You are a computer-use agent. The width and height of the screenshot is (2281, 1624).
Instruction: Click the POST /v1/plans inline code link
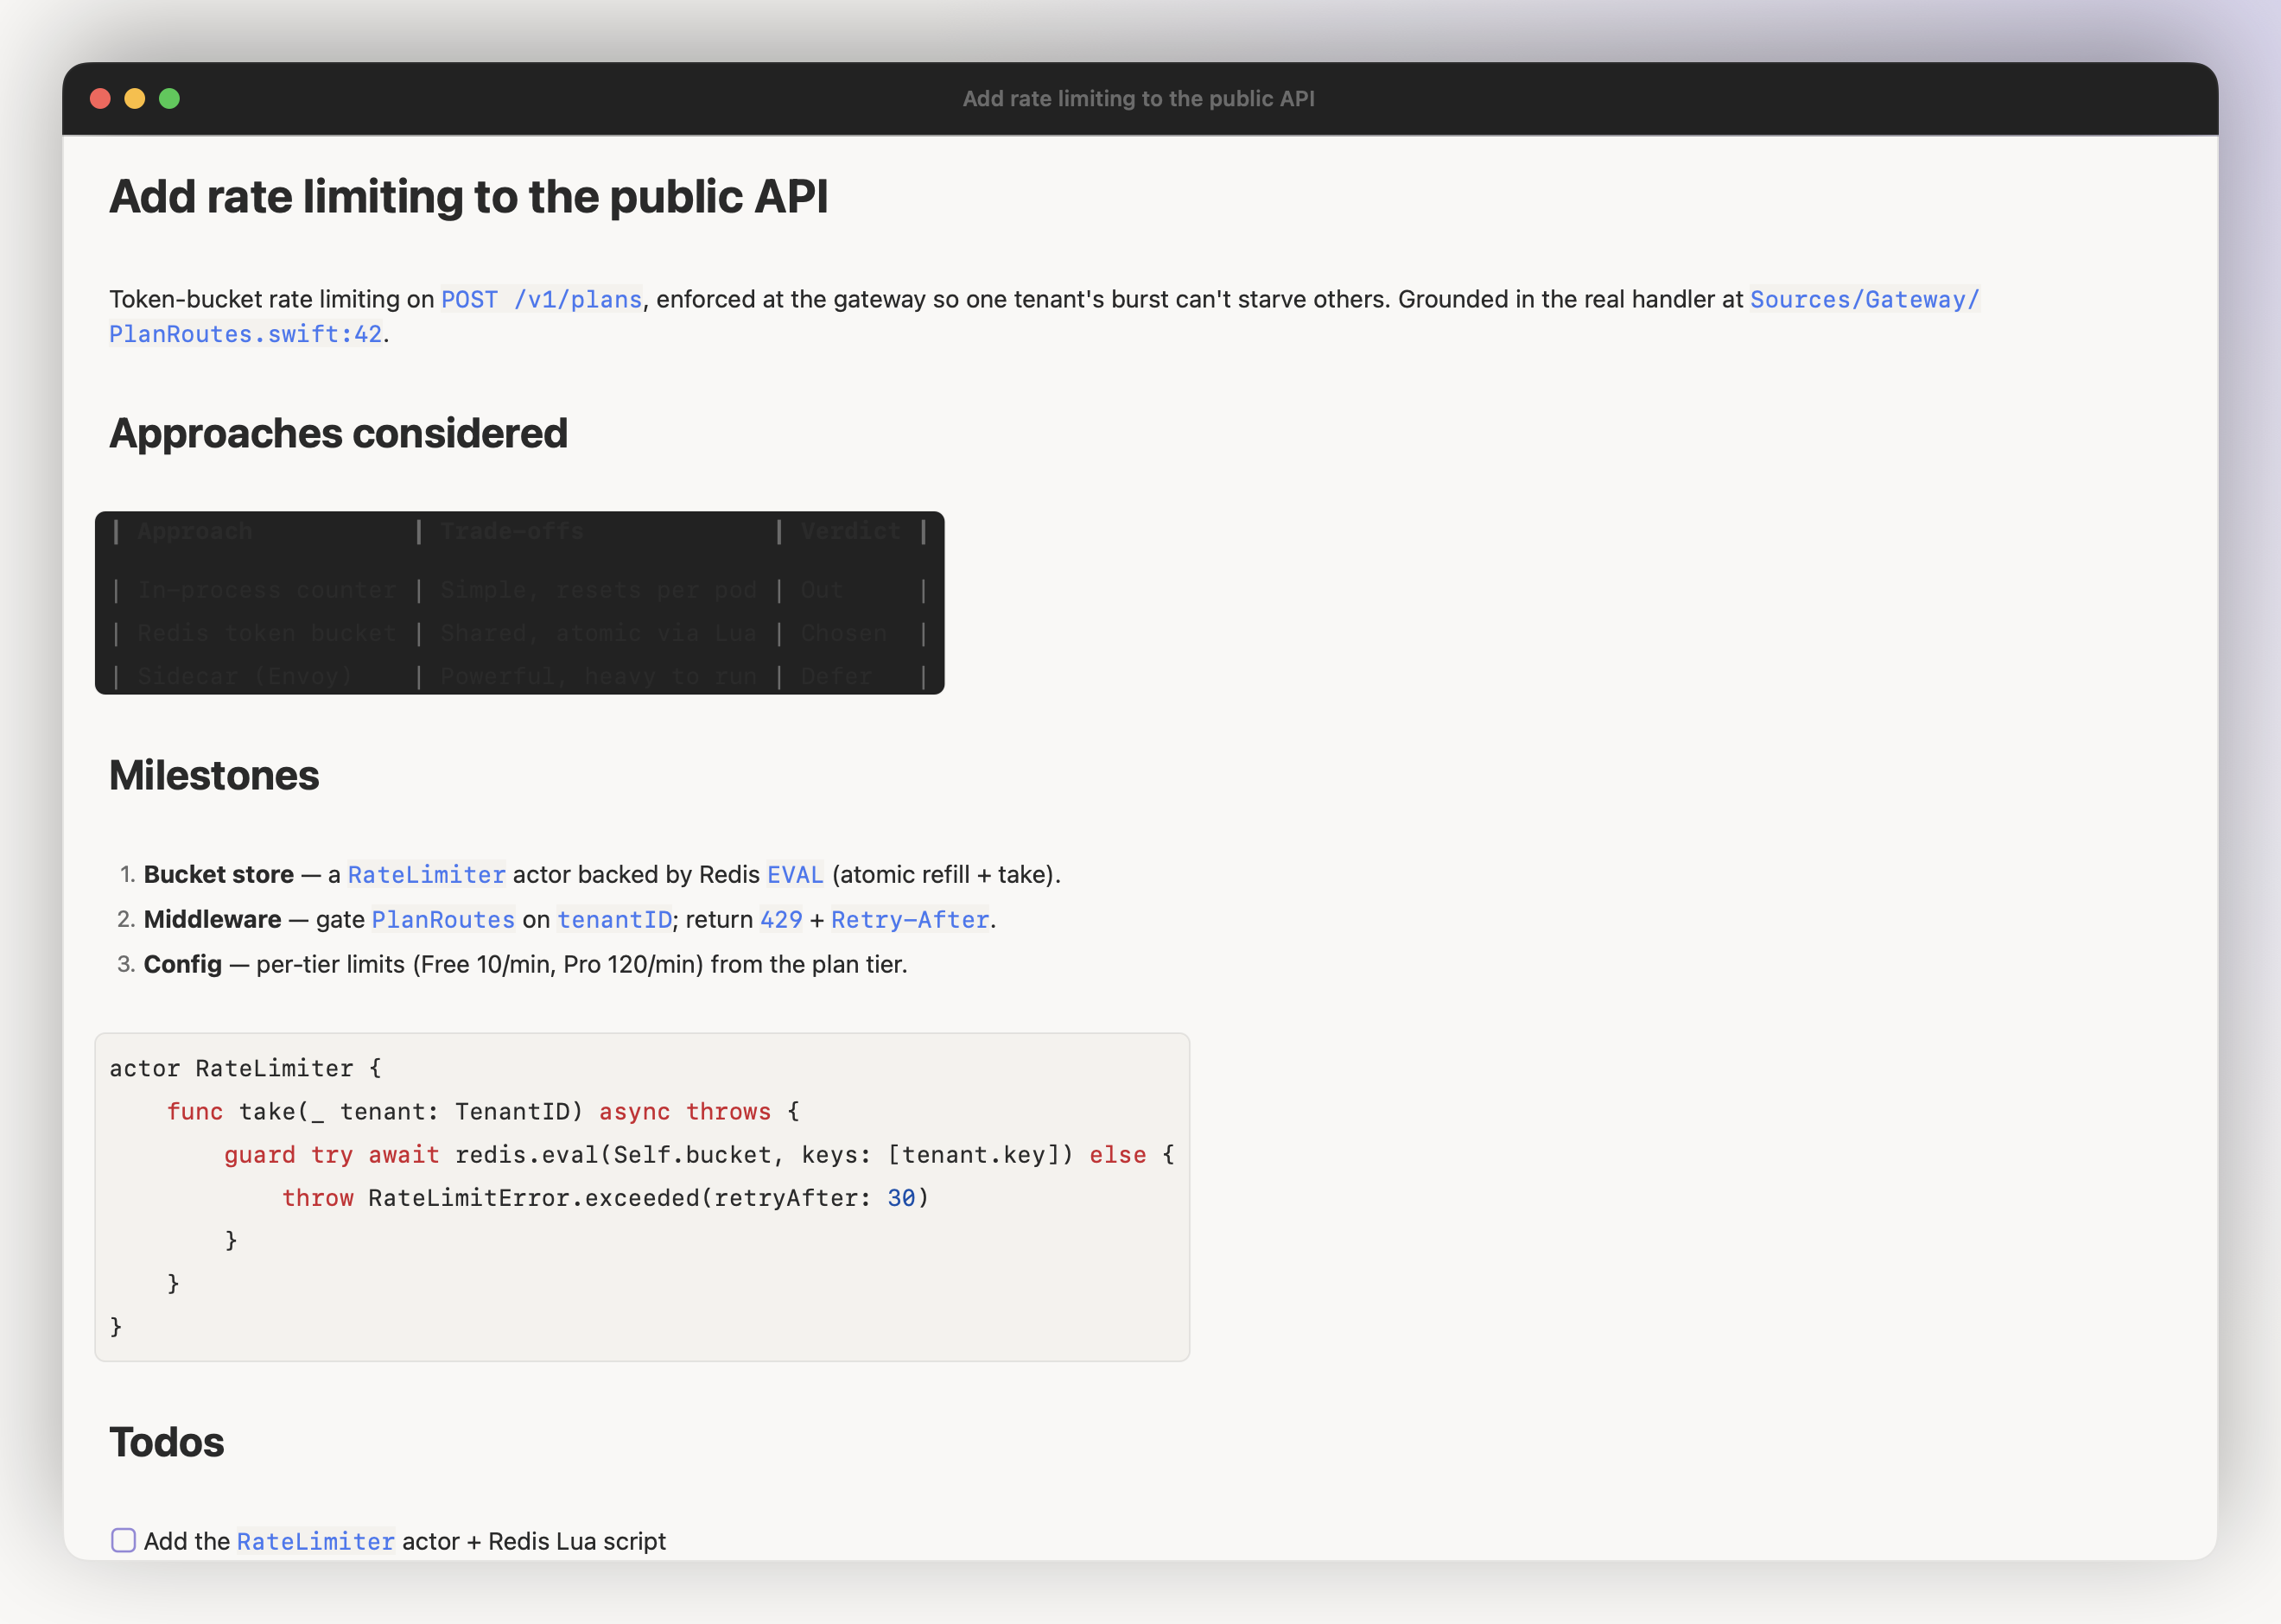pos(541,299)
